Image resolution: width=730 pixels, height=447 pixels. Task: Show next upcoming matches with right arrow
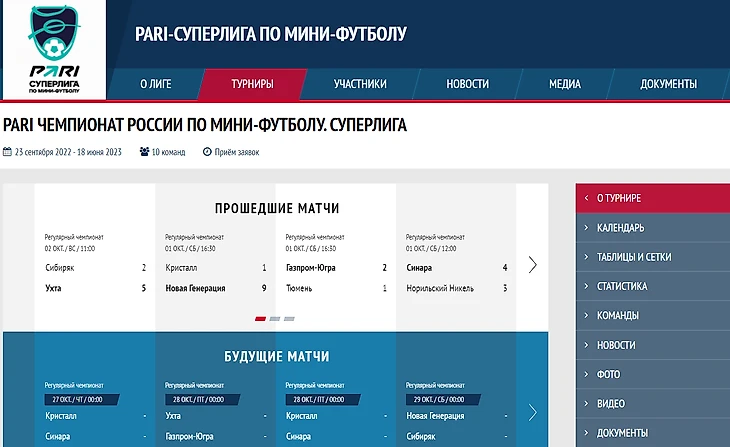533,413
